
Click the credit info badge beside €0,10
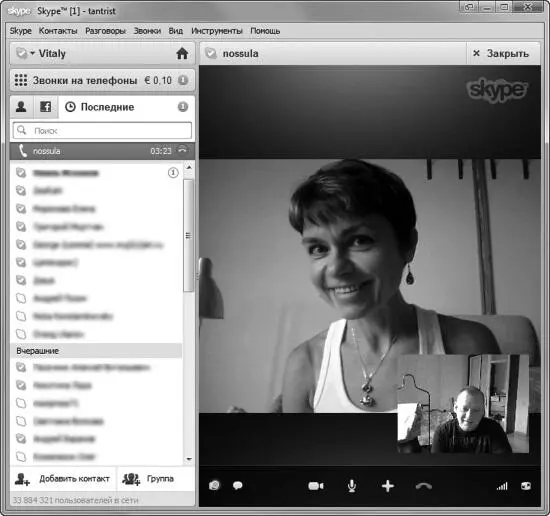pyautogui.click(x=183, y=80)
